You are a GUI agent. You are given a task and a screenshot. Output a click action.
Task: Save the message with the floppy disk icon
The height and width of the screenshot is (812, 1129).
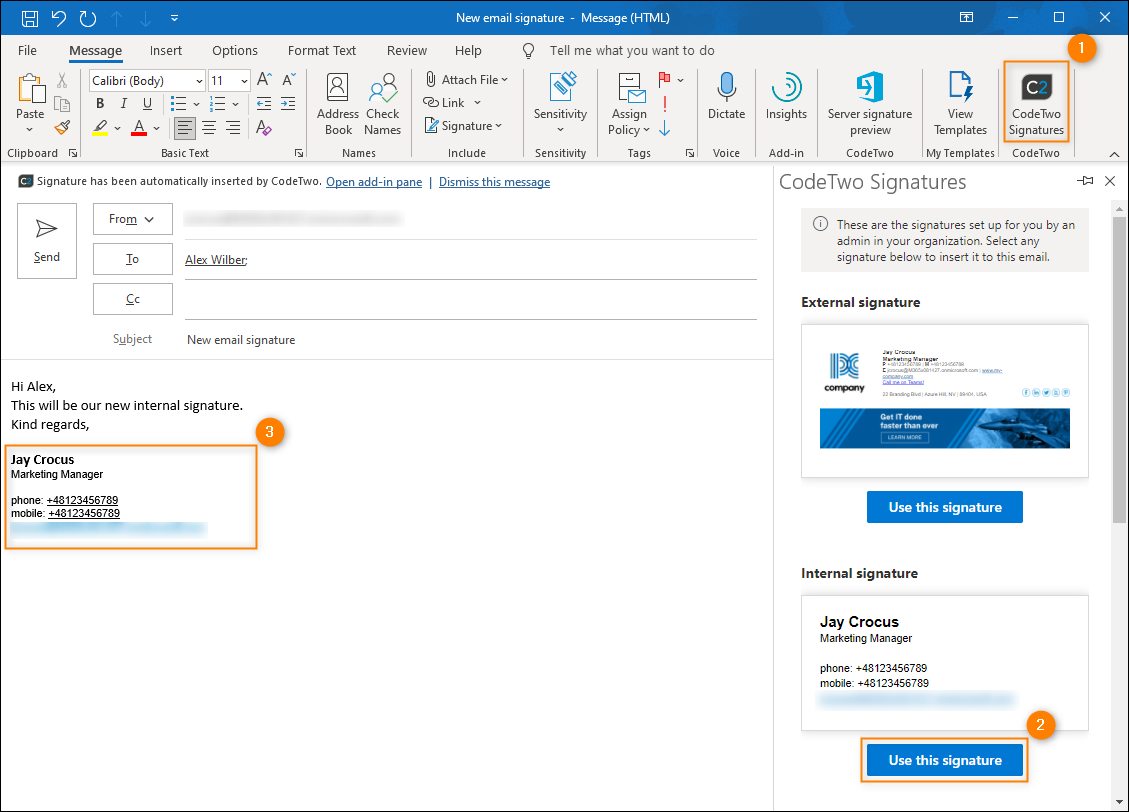coord(30,18)
